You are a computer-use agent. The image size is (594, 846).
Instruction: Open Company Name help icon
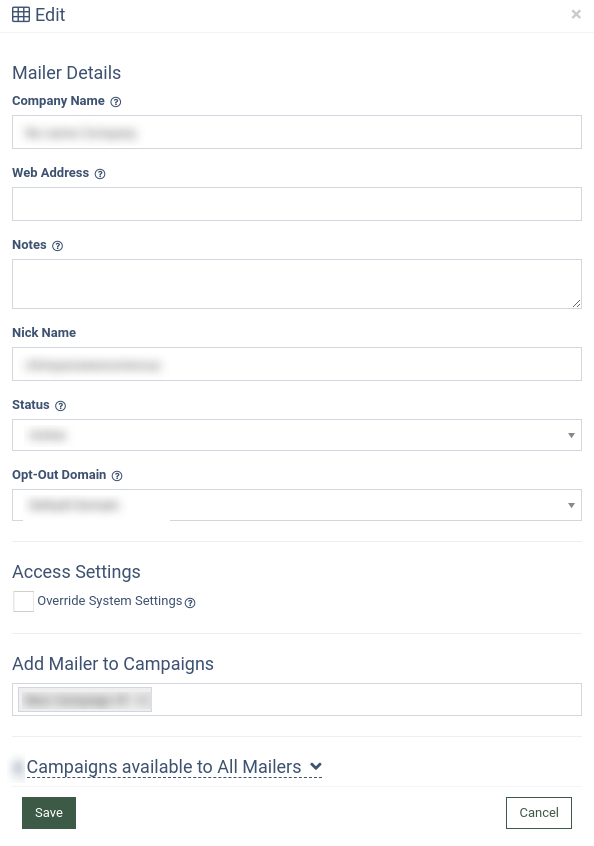tap(115, 101)
